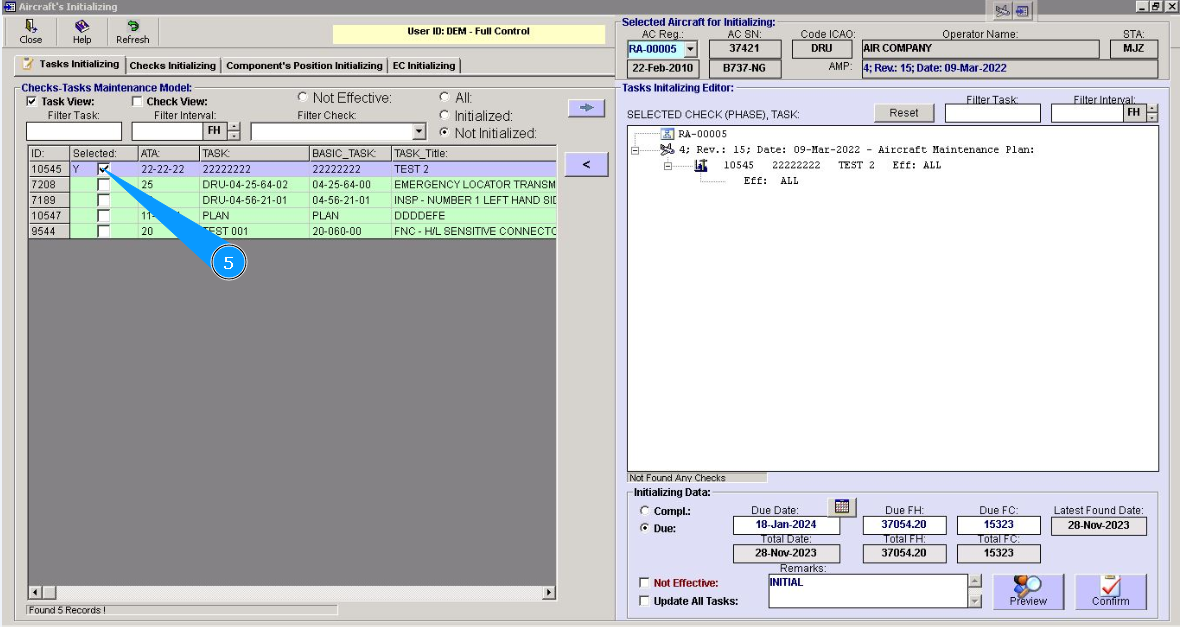Select the Initialized radio option
1180x633 pixels.
point(445,116)
